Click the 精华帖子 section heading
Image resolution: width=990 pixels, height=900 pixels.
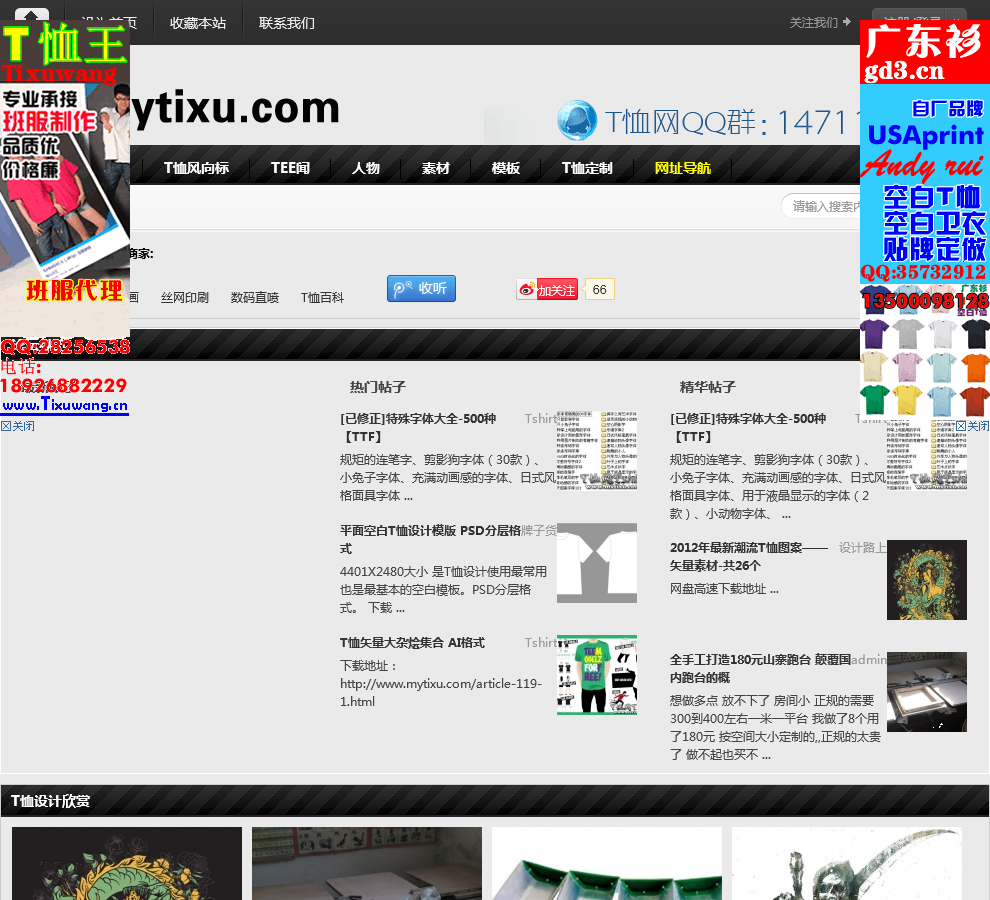point(707,387)
